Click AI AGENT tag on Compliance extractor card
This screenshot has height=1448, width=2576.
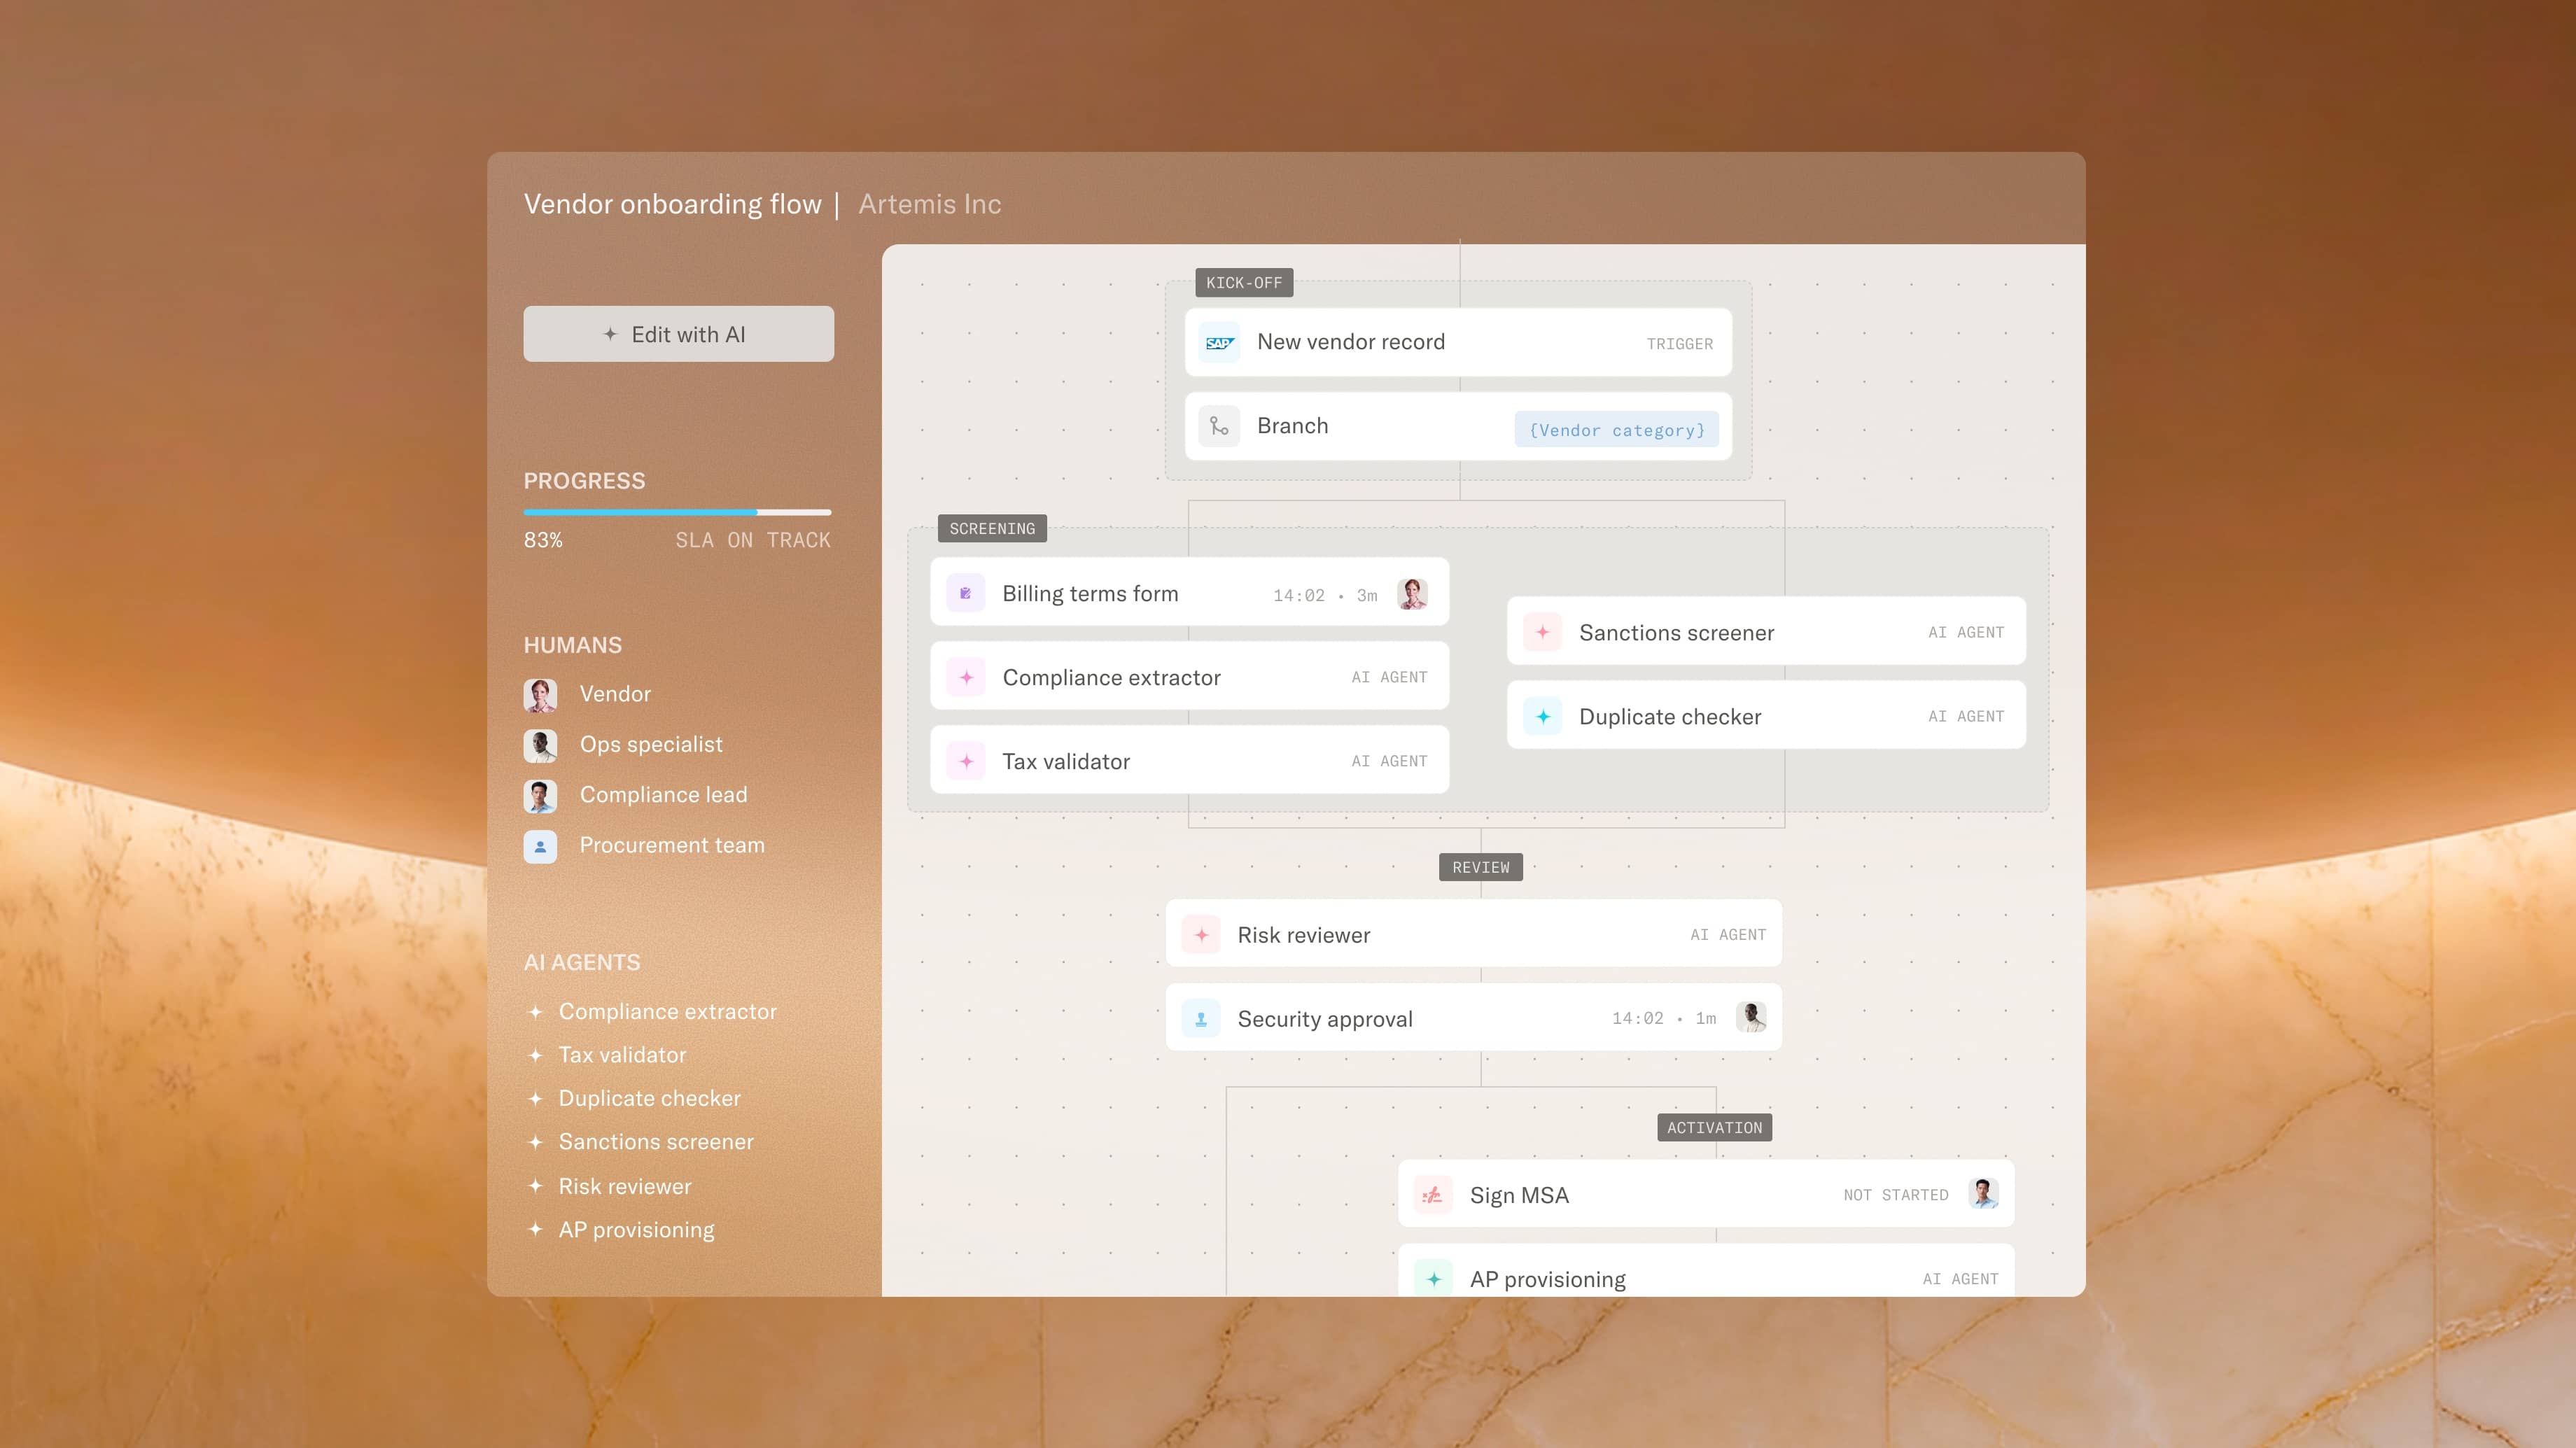1389,677
